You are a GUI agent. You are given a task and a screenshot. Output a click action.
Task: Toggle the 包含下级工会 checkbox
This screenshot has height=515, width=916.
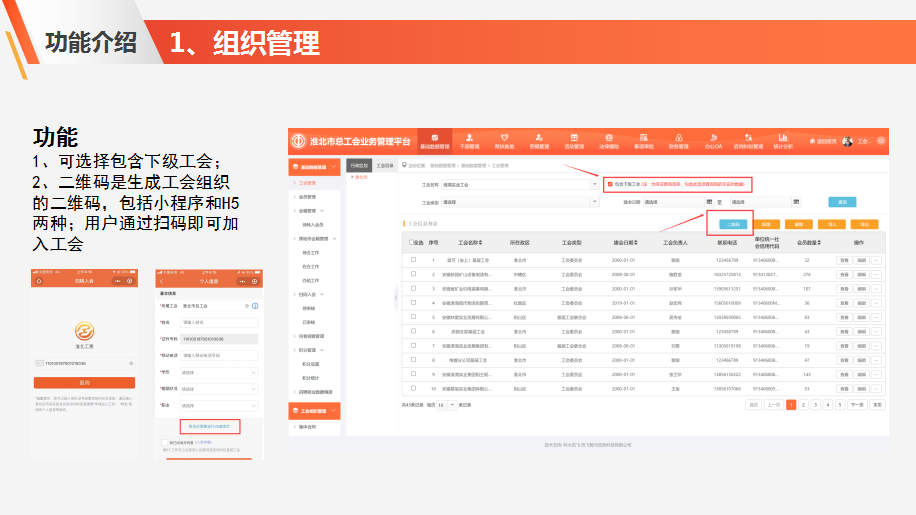click(609, 184)
